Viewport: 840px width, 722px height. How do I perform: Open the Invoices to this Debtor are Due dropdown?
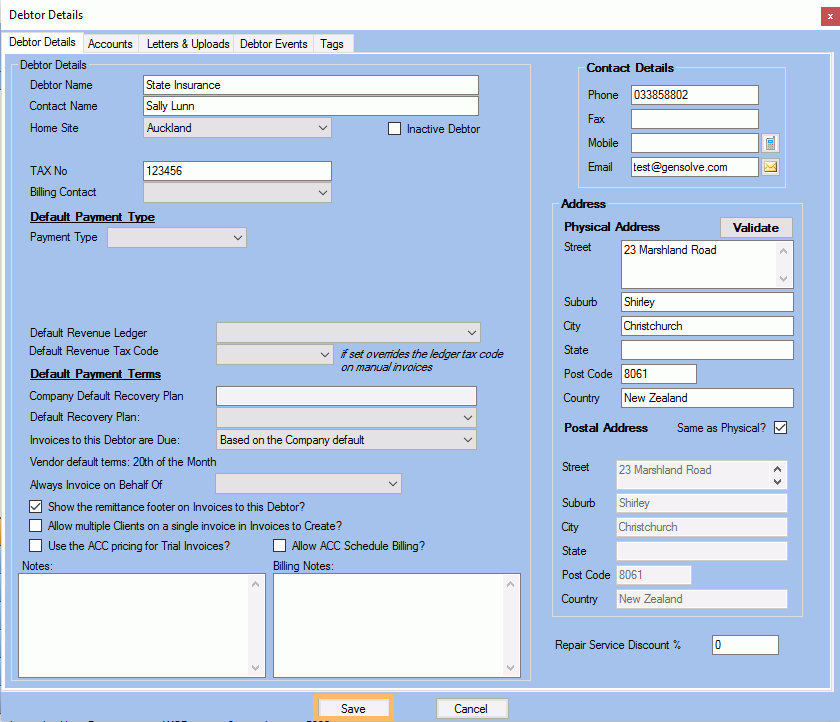click(x=466, y=439)
